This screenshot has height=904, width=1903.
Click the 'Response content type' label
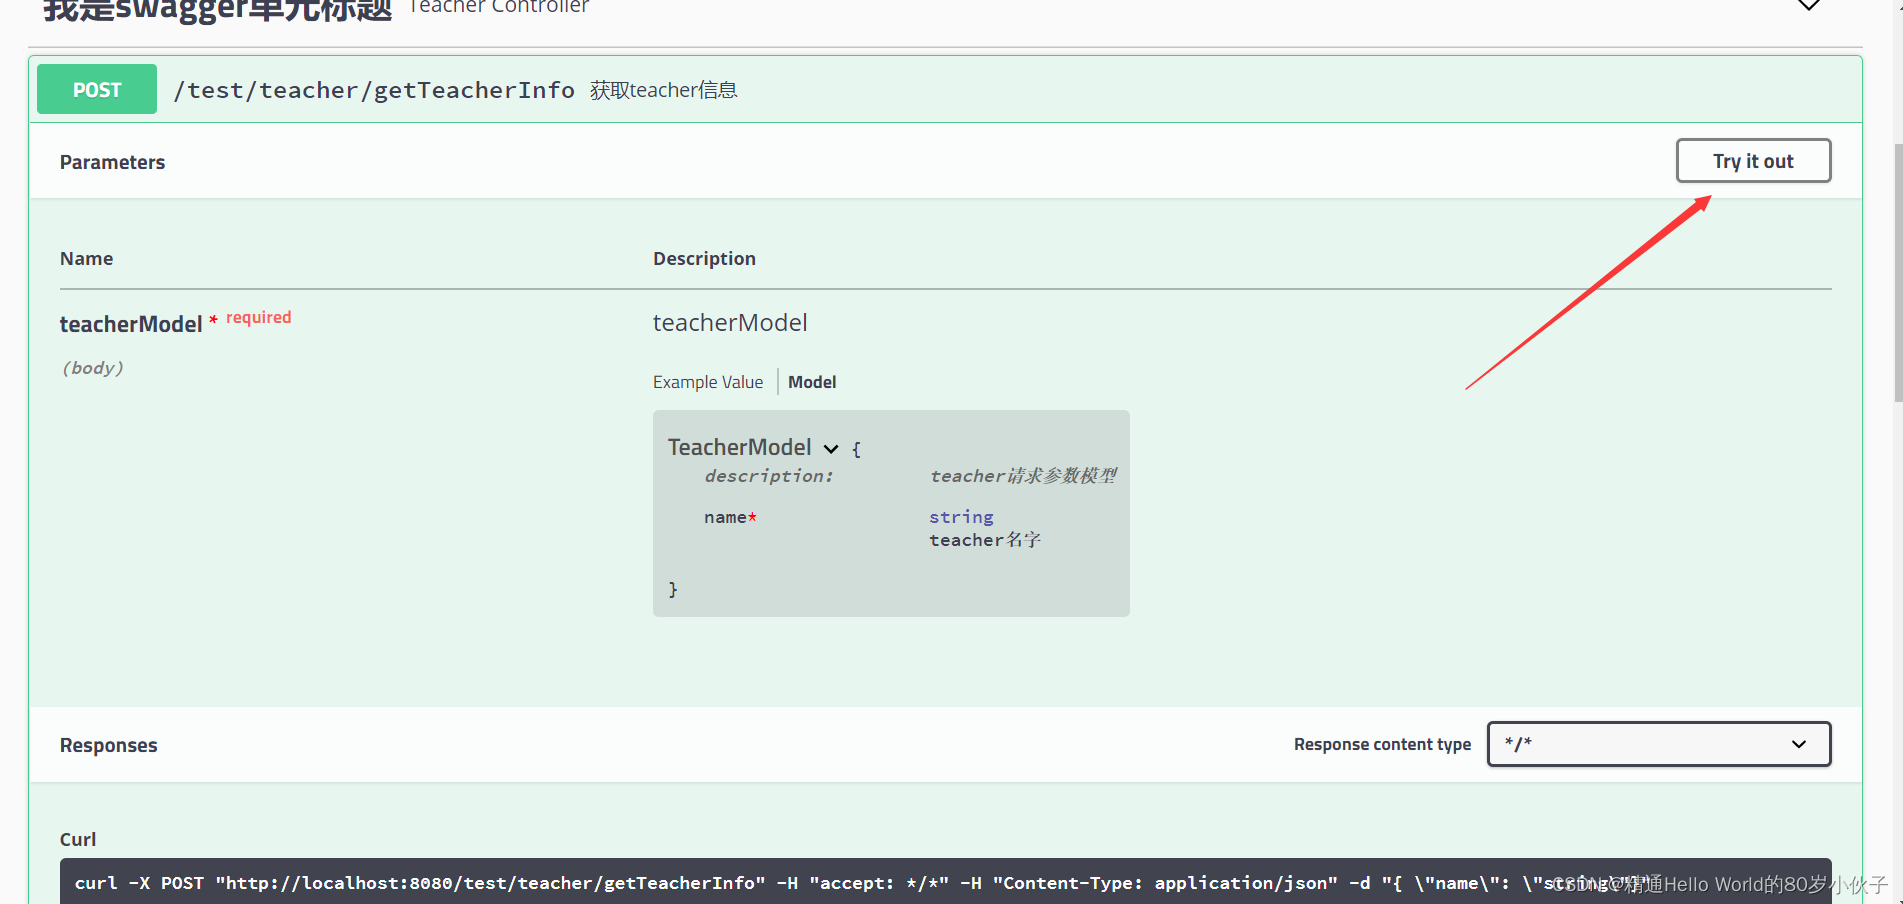coord(1382,744)
